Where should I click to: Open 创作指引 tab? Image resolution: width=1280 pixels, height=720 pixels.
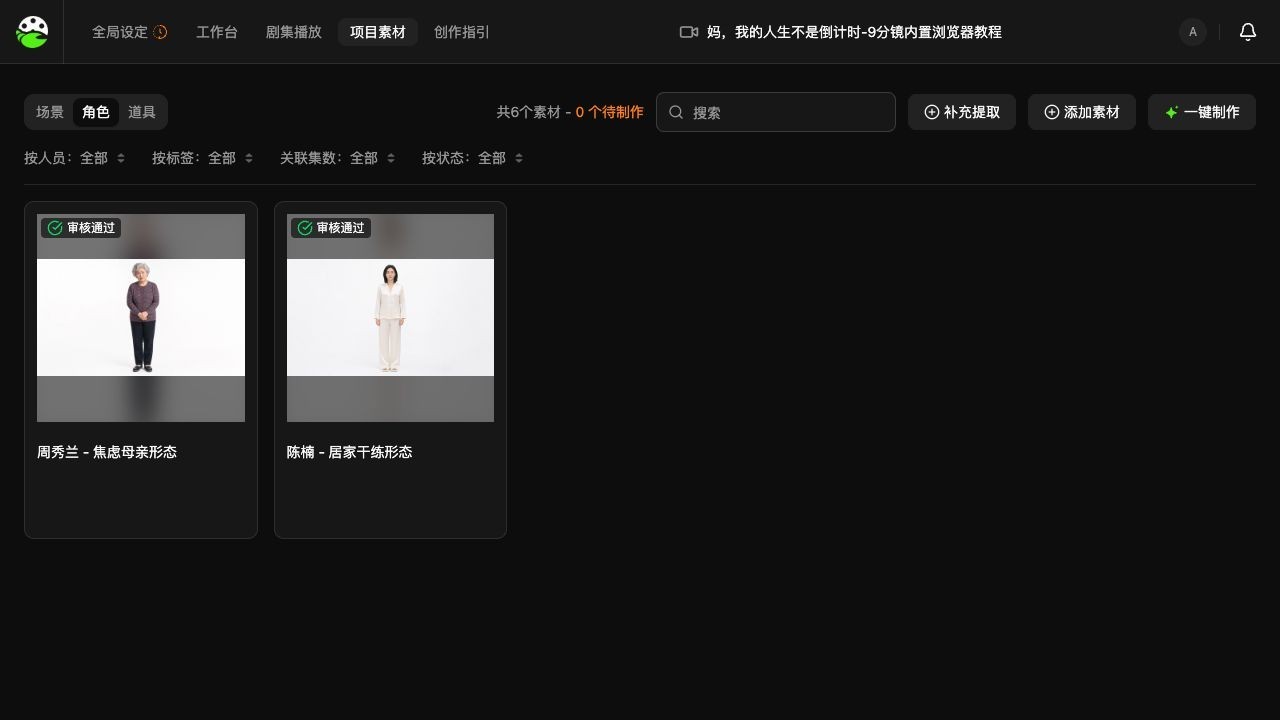tap(462, 32)
